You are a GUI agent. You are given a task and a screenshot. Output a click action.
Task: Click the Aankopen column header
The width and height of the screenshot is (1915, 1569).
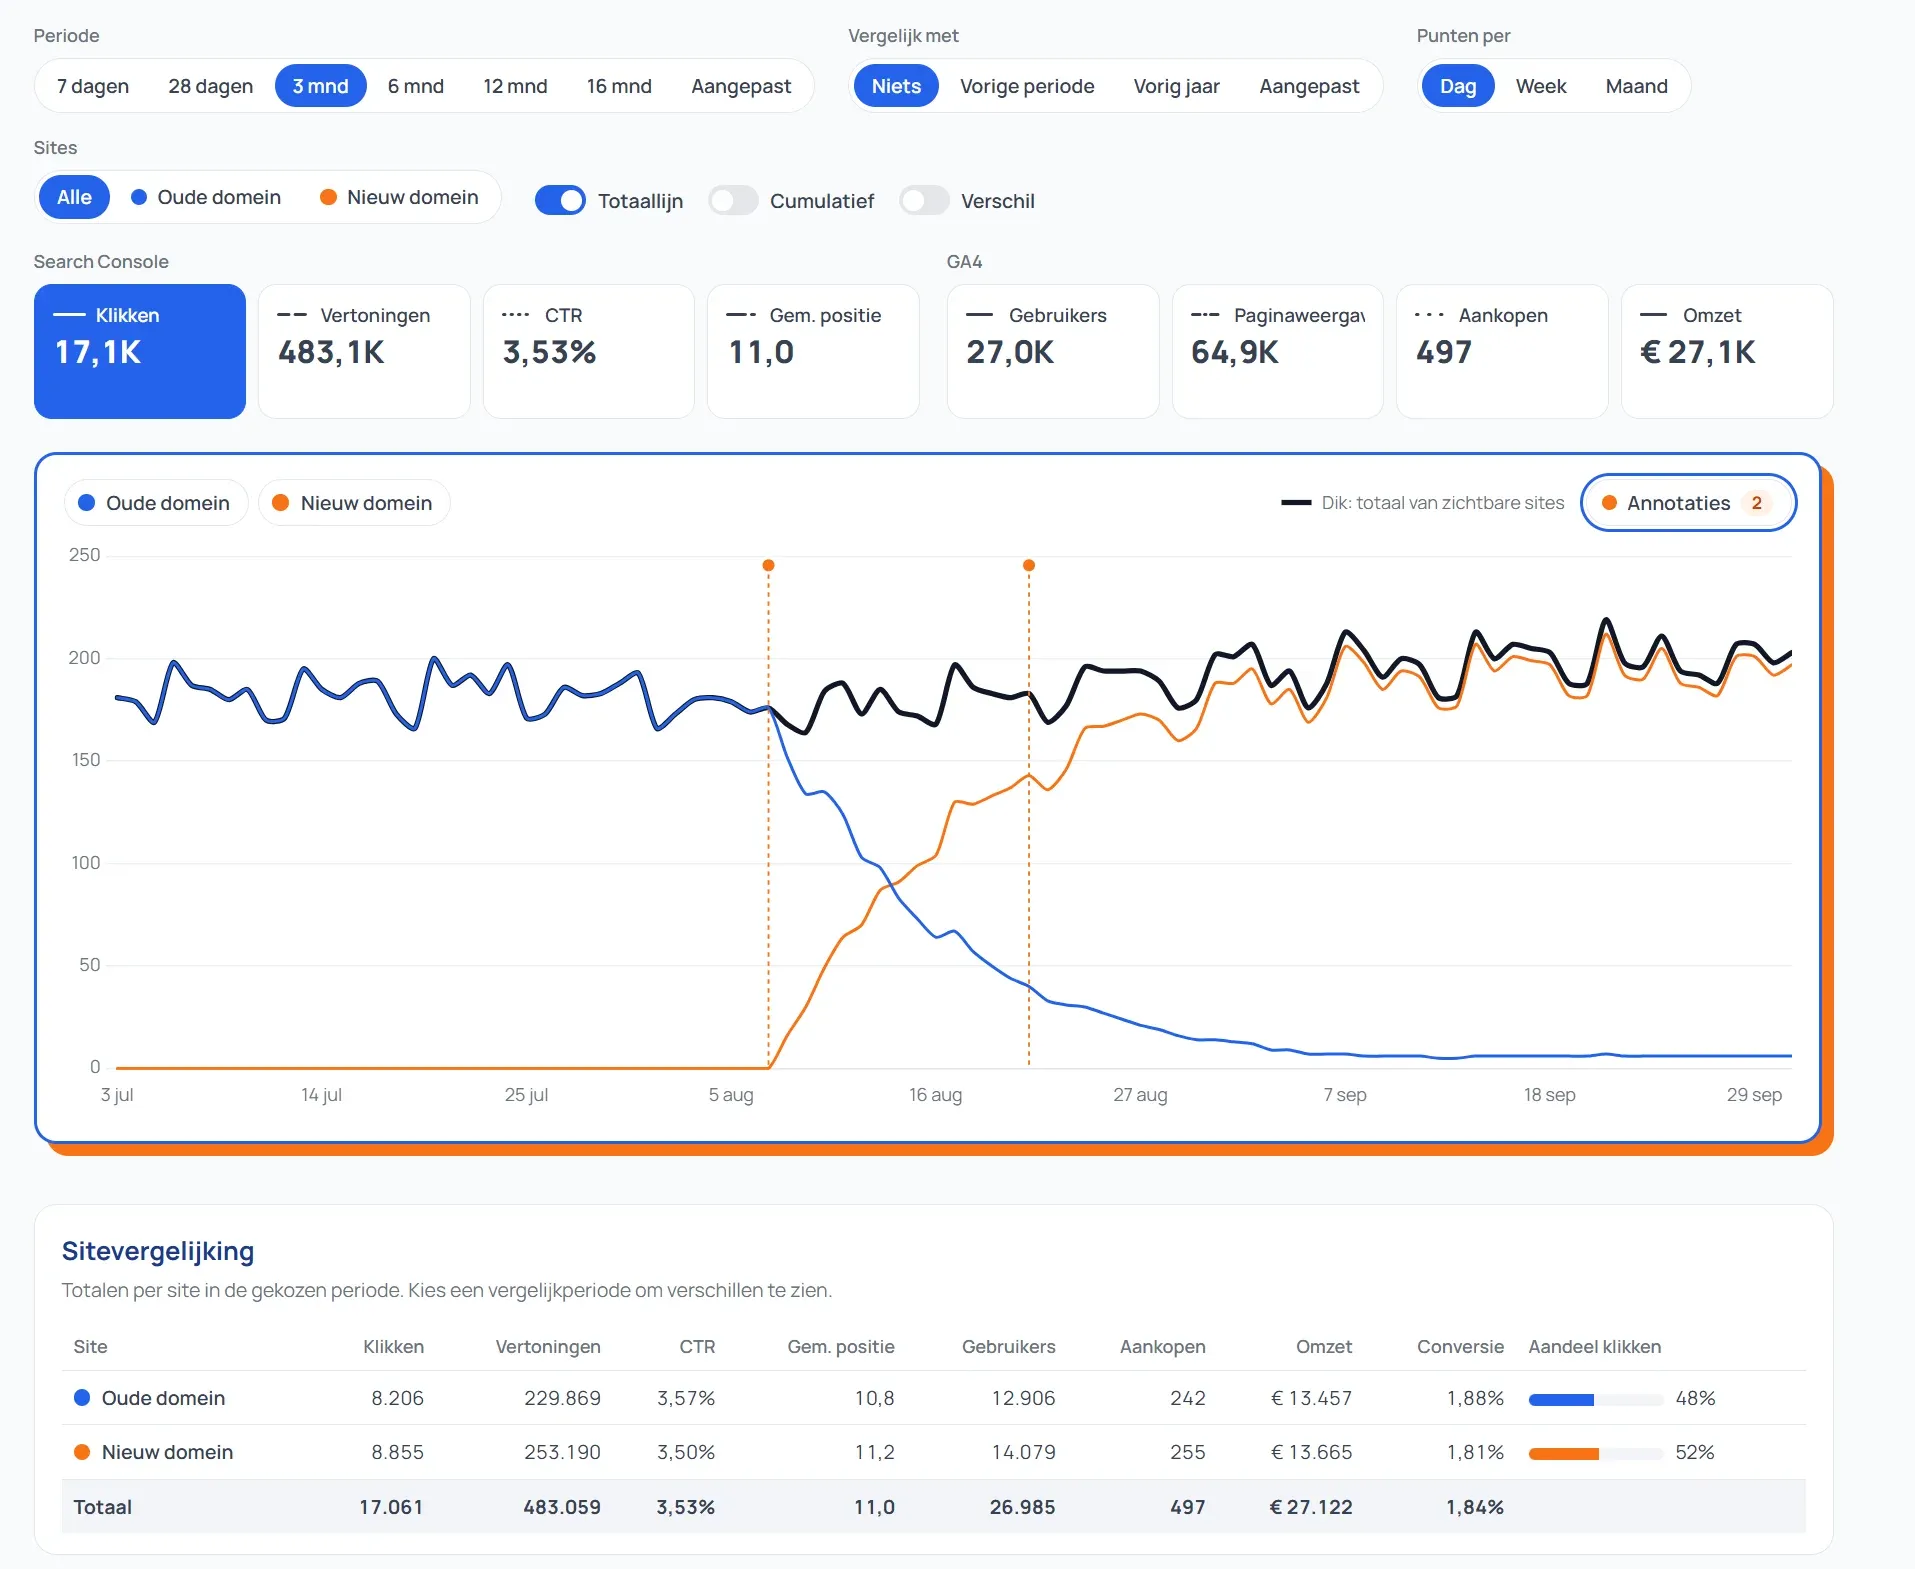pos(1162,1347)
